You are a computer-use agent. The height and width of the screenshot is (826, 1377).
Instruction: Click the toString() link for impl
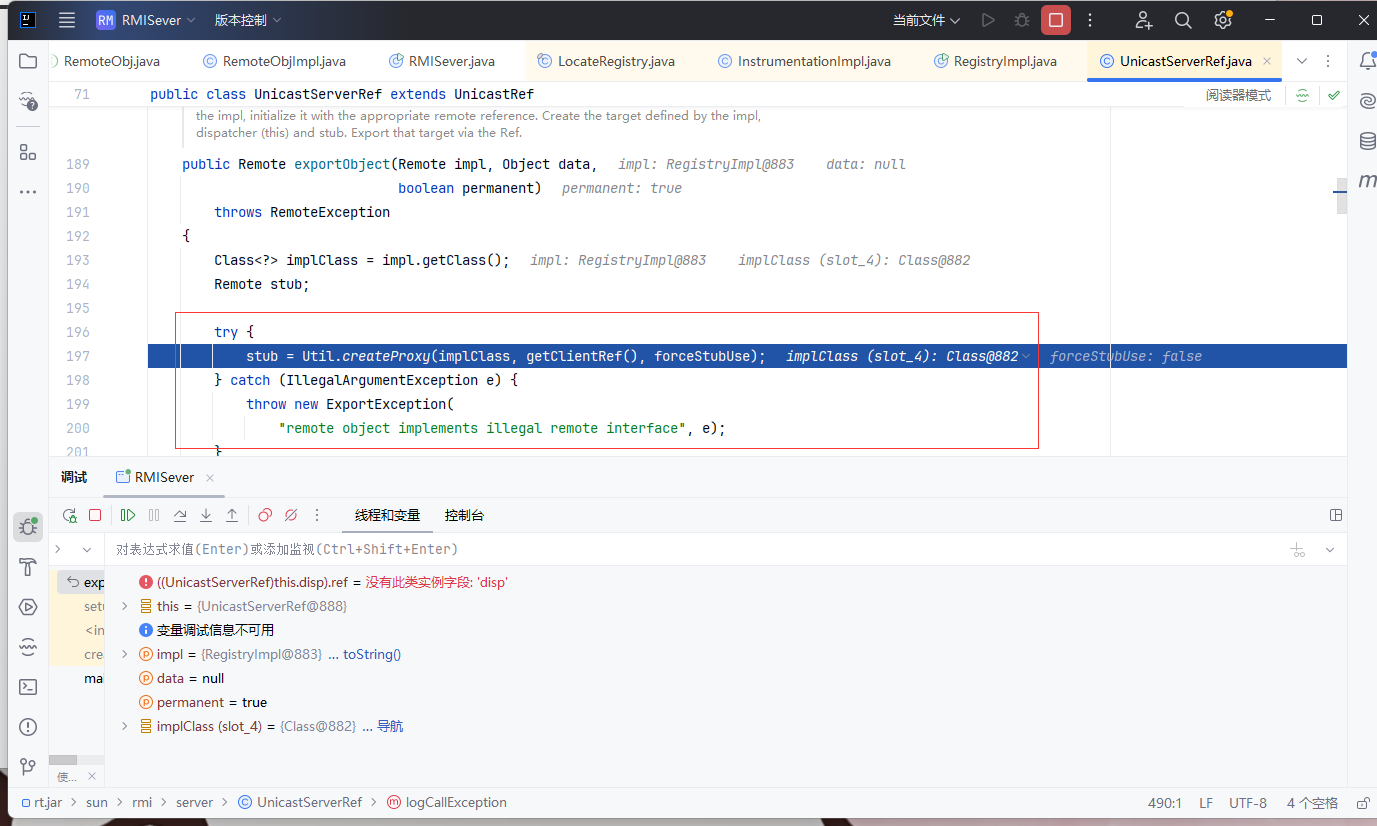tap(371, 654)
